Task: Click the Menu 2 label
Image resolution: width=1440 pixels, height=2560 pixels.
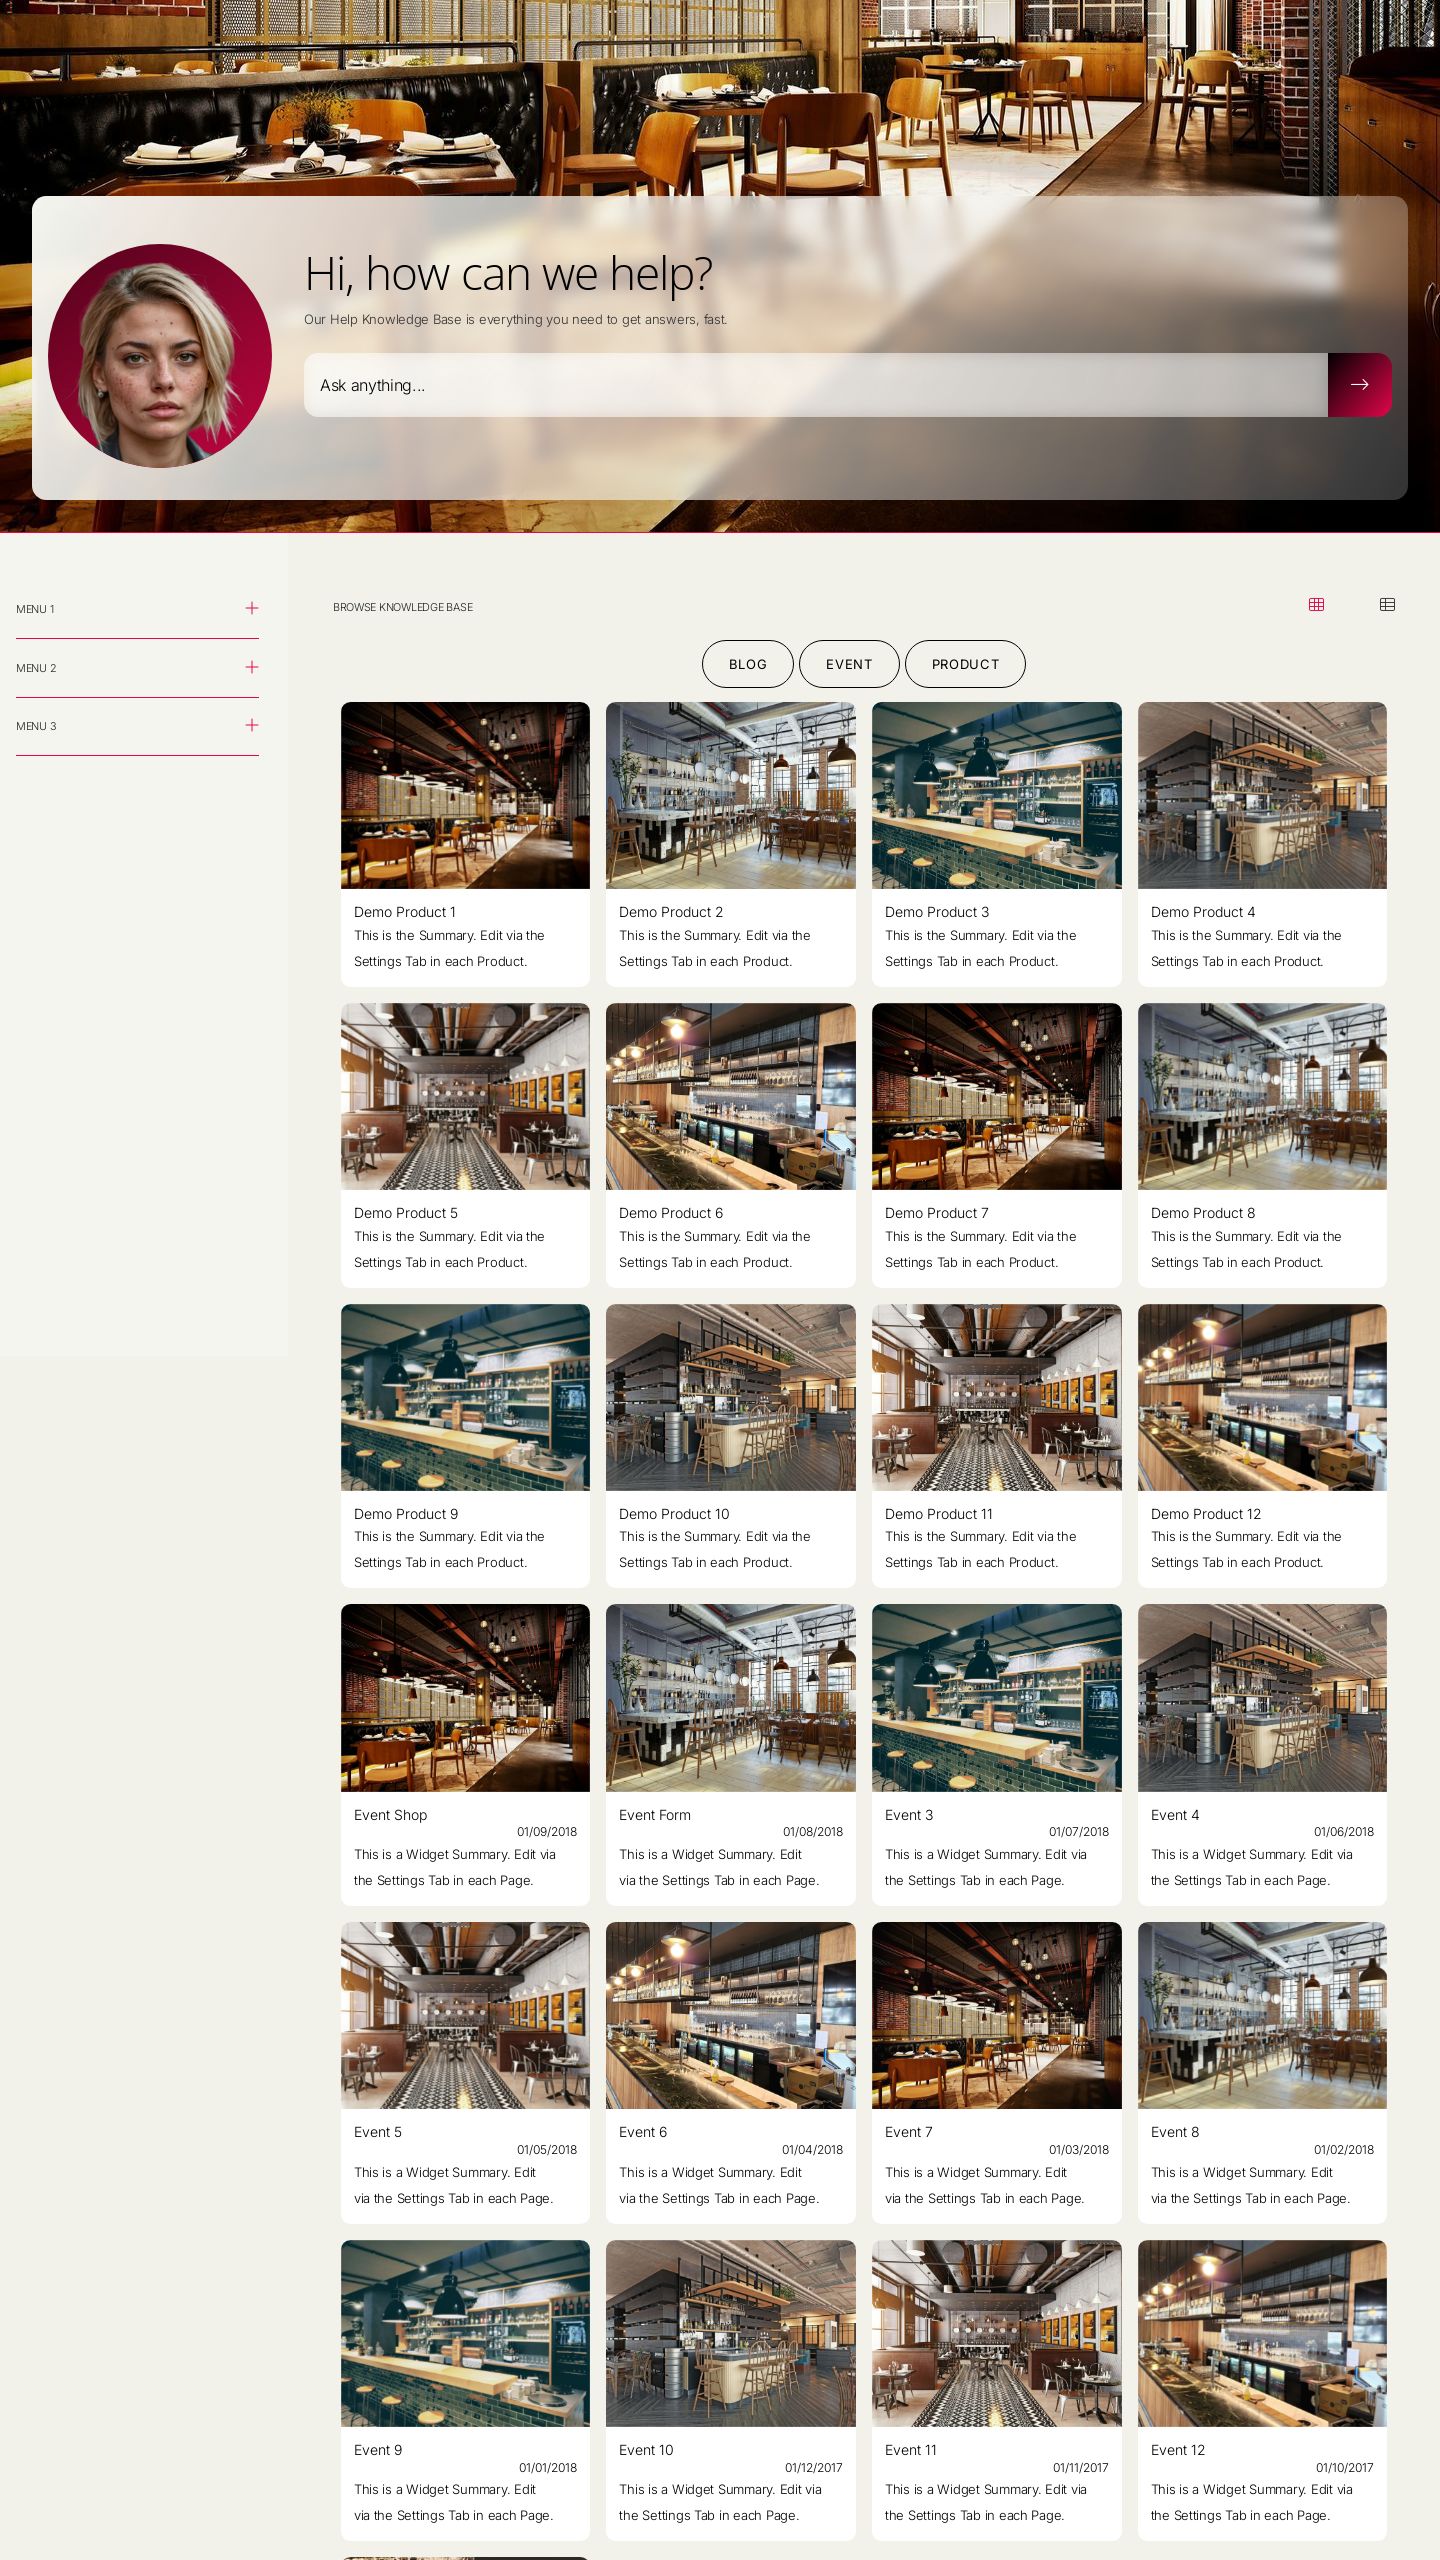Action: point(36,668)
